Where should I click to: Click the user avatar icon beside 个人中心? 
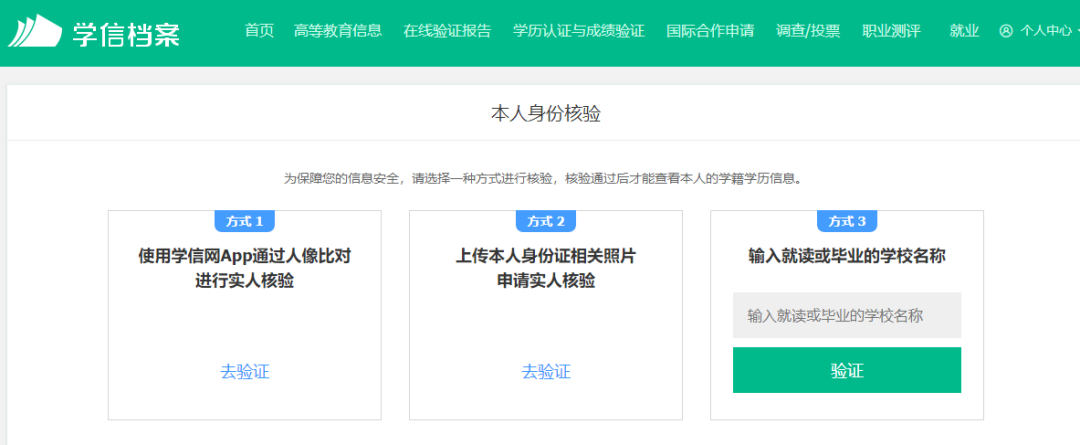[x=1005, y=31]
